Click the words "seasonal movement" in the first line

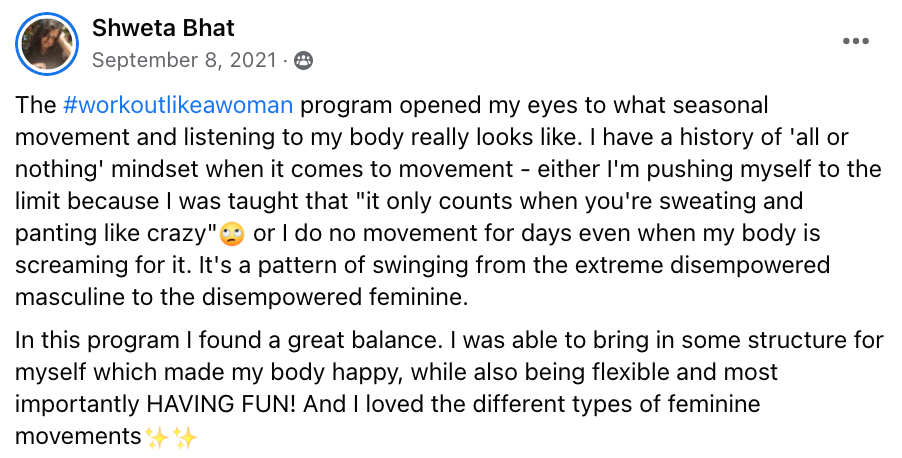pyautogui.click(x=690, y=105)
